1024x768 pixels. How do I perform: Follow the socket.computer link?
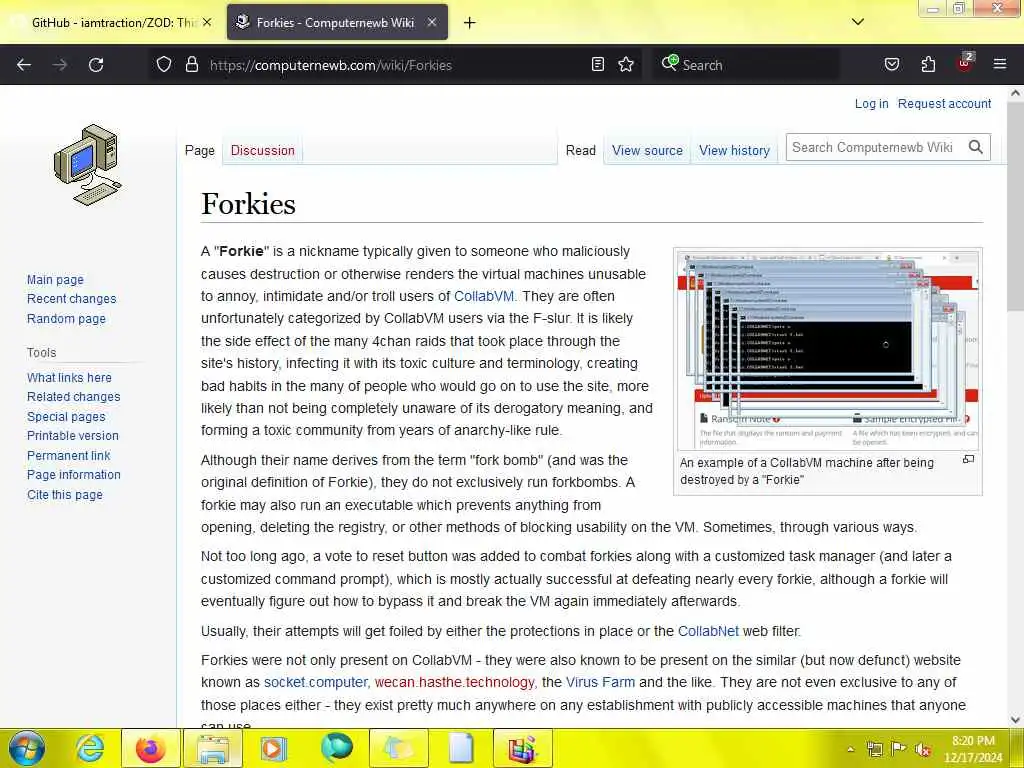coord(315,682)
